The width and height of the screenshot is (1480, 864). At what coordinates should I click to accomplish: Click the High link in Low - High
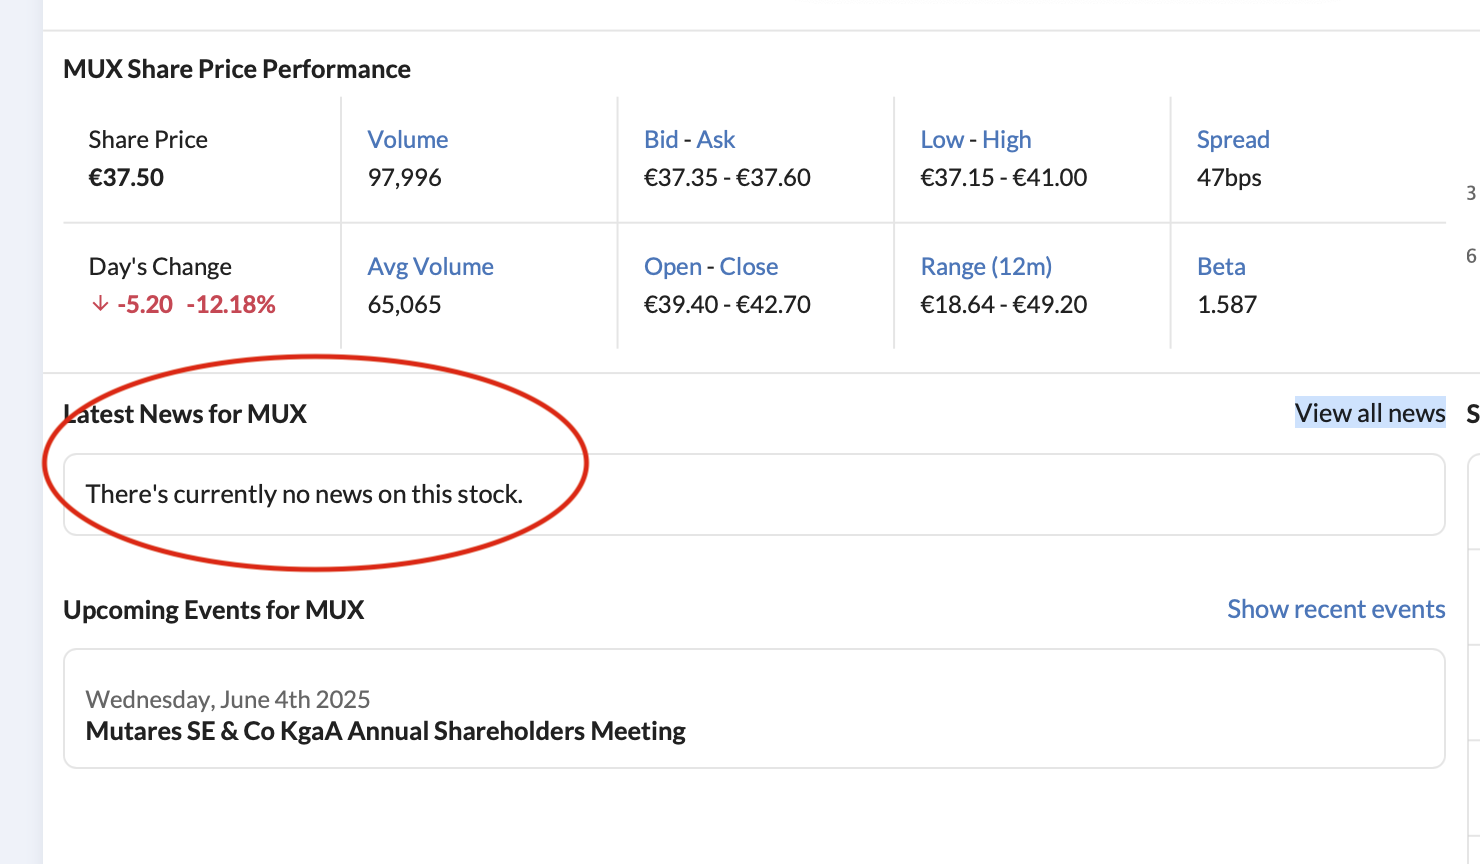tap(1006, 140)
